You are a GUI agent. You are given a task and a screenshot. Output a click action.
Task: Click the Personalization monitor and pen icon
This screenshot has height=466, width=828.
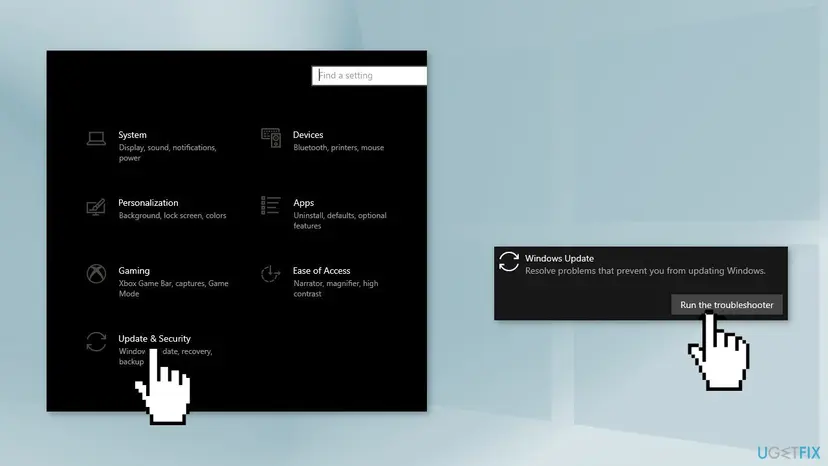click(x=96, y=207)
